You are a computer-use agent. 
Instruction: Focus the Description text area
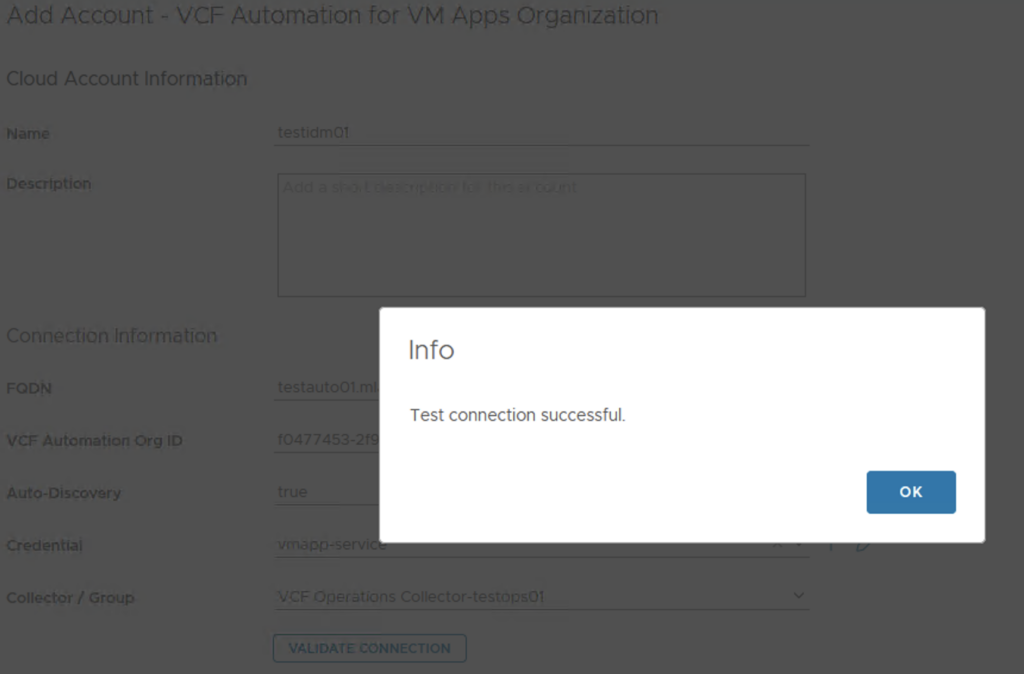[x=541, y=235]
